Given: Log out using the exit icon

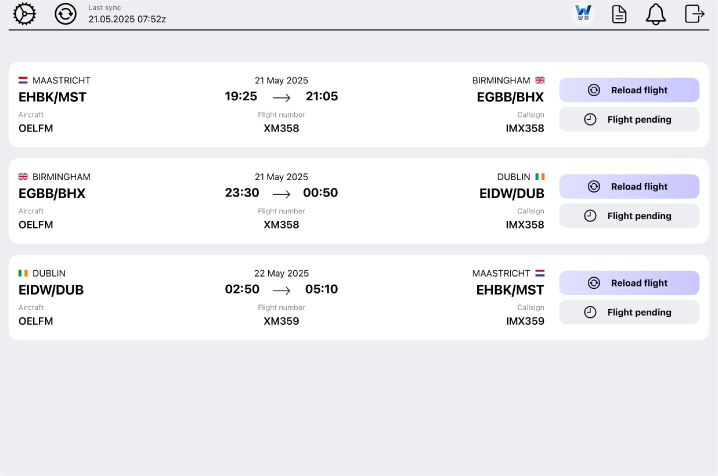Looking at the screenshot, I should coord(694,14).
